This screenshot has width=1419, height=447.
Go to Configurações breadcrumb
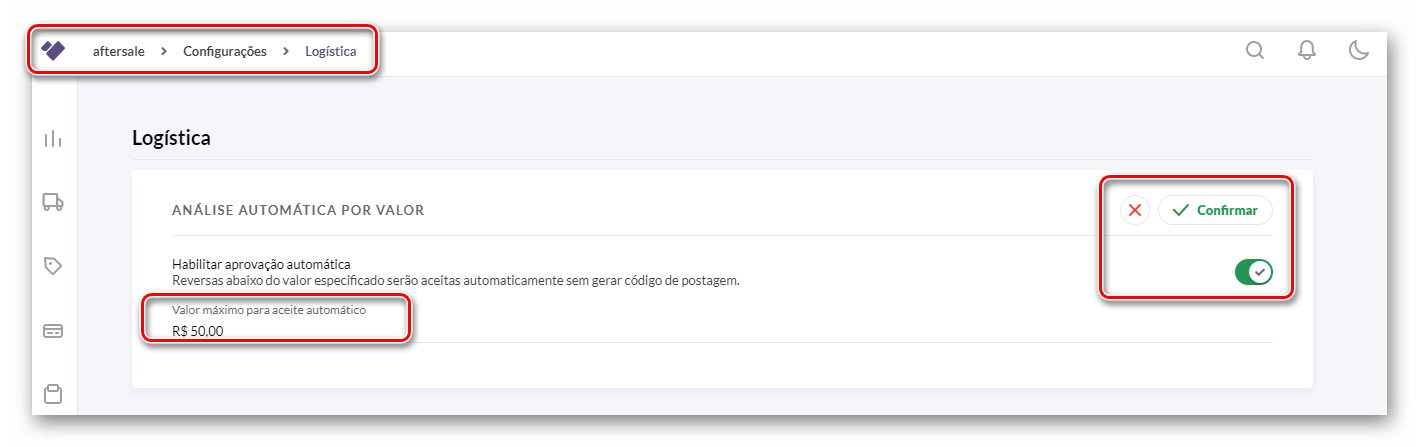(225, 51)
